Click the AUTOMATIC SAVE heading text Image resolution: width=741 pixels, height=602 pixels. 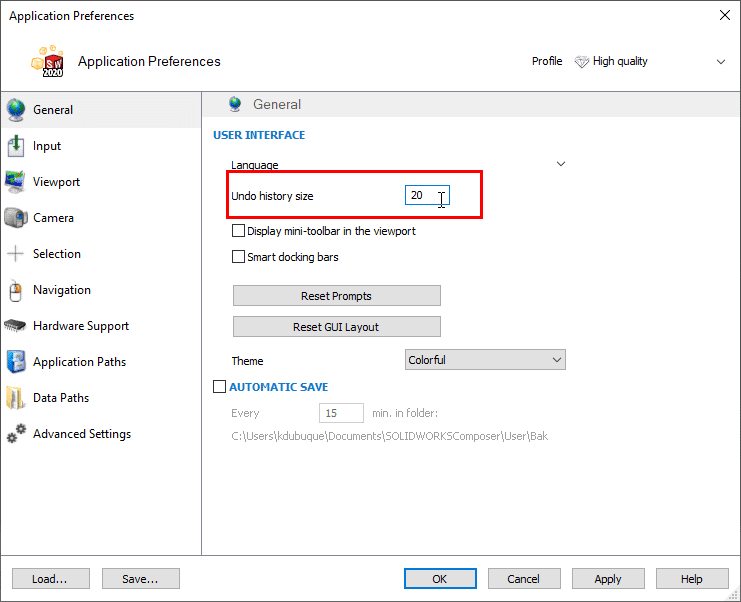279,387
